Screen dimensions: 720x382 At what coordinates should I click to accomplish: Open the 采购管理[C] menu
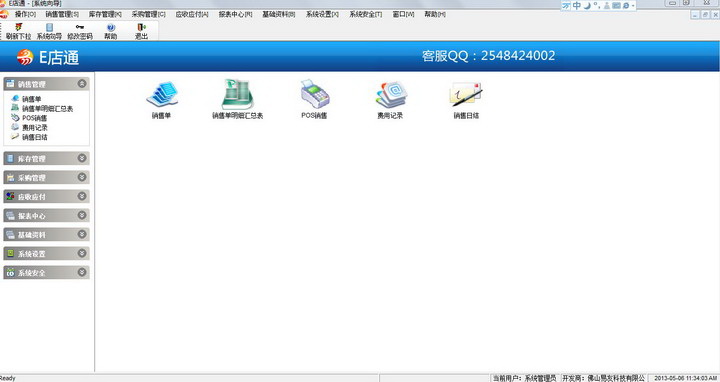coord(148,14)
